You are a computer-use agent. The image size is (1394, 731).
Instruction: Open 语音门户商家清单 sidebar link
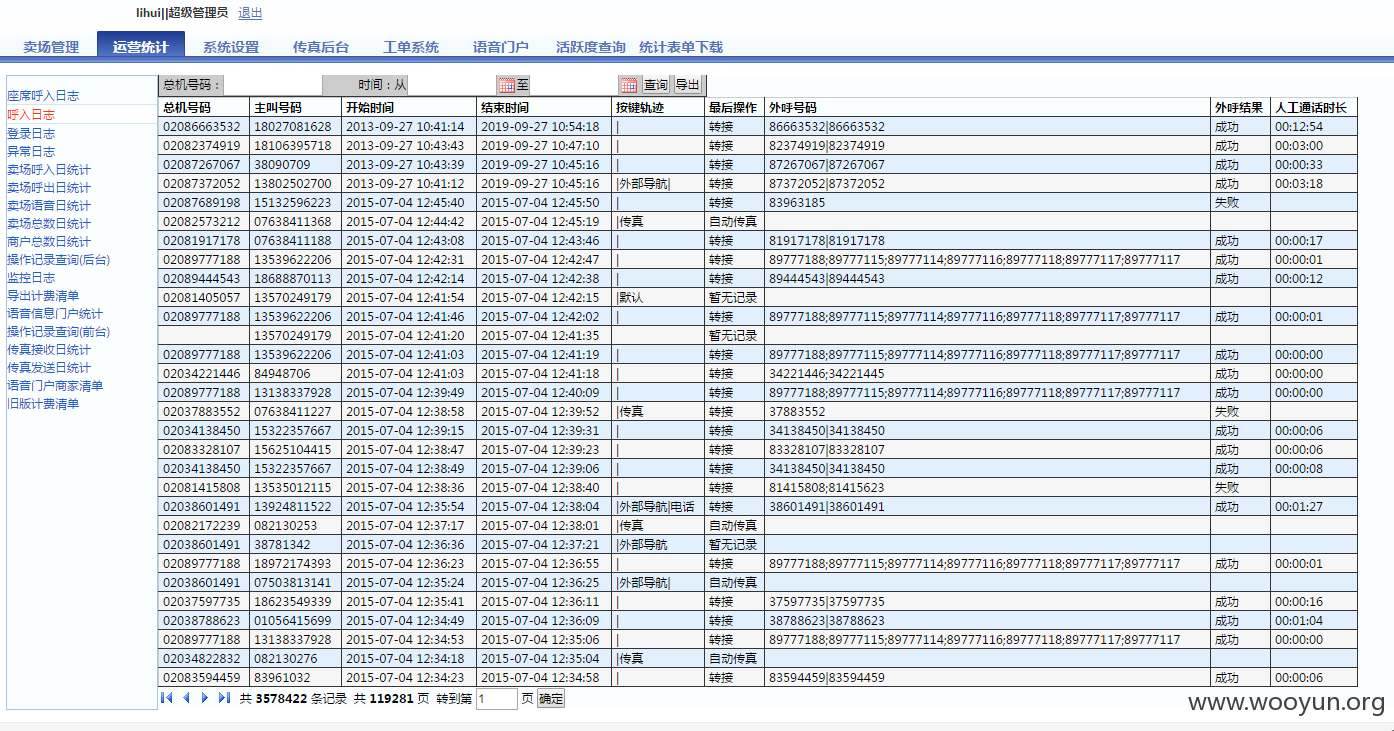click(x=55, y=385)
